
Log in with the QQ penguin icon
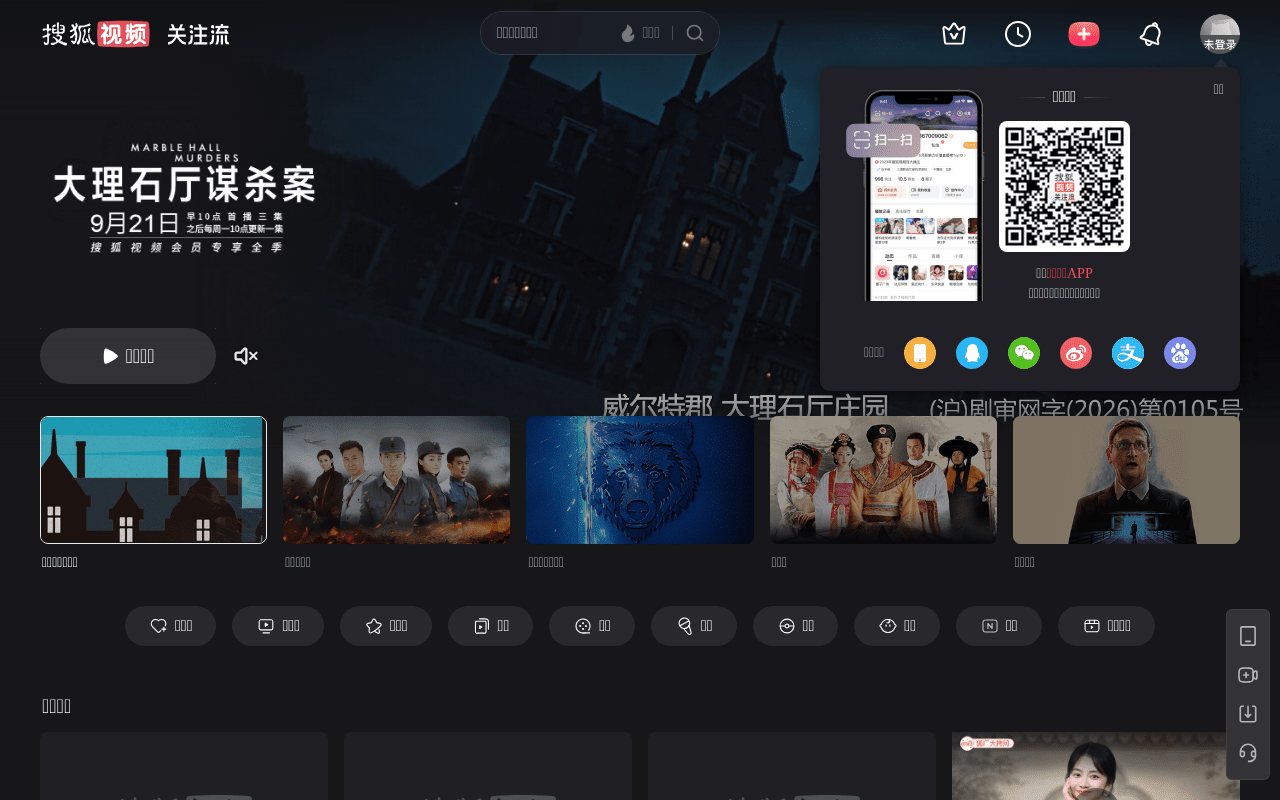click(x=972, y=353)
